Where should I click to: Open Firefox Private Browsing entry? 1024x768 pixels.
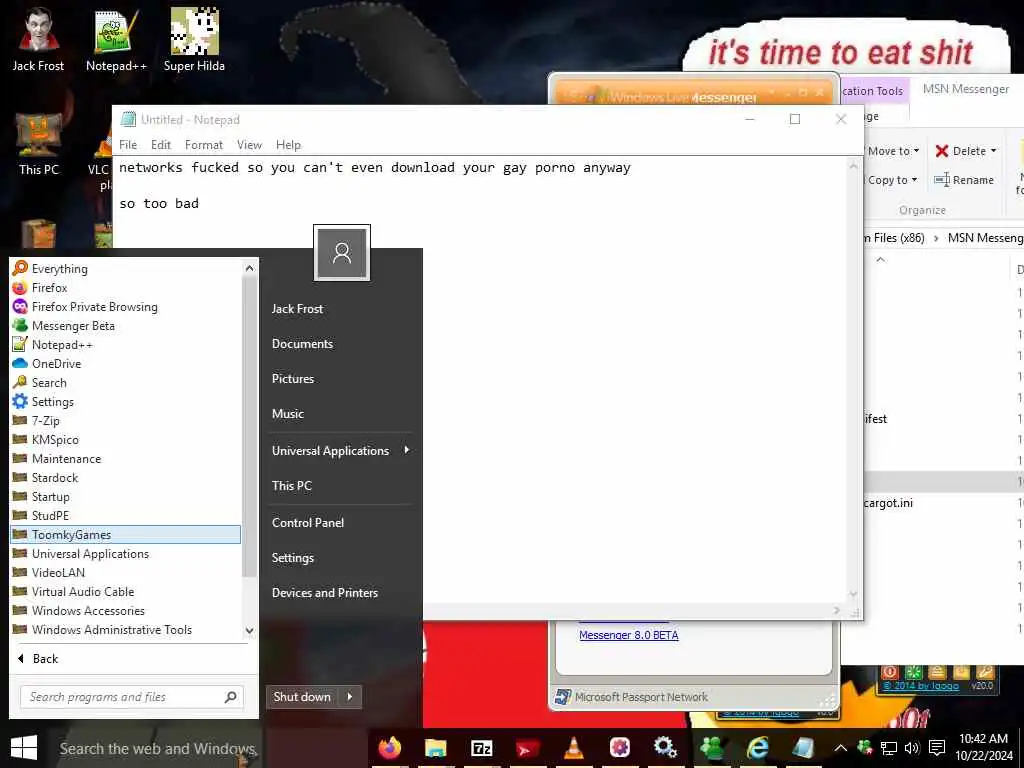(x=125, y=306)
